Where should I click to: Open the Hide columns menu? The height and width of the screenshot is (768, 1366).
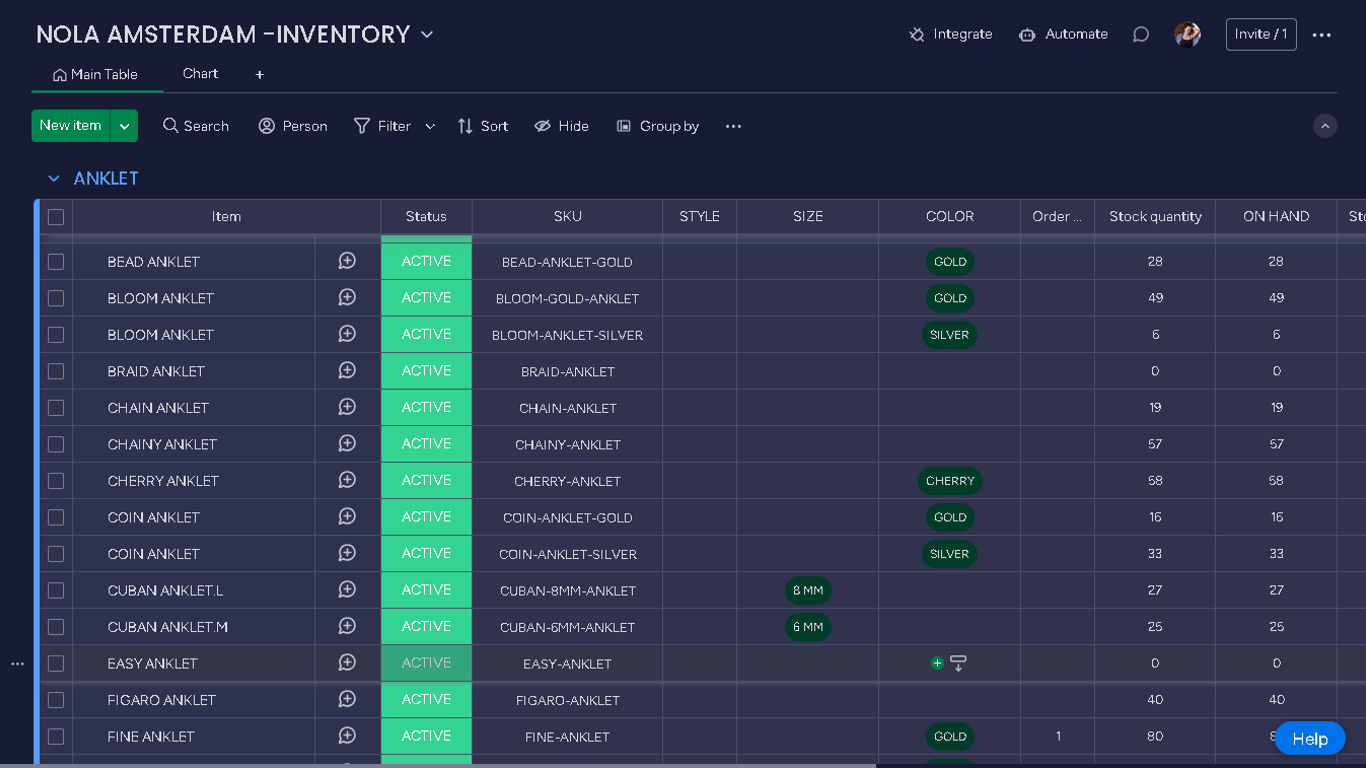pyautogui.click(x=561, y=126)
